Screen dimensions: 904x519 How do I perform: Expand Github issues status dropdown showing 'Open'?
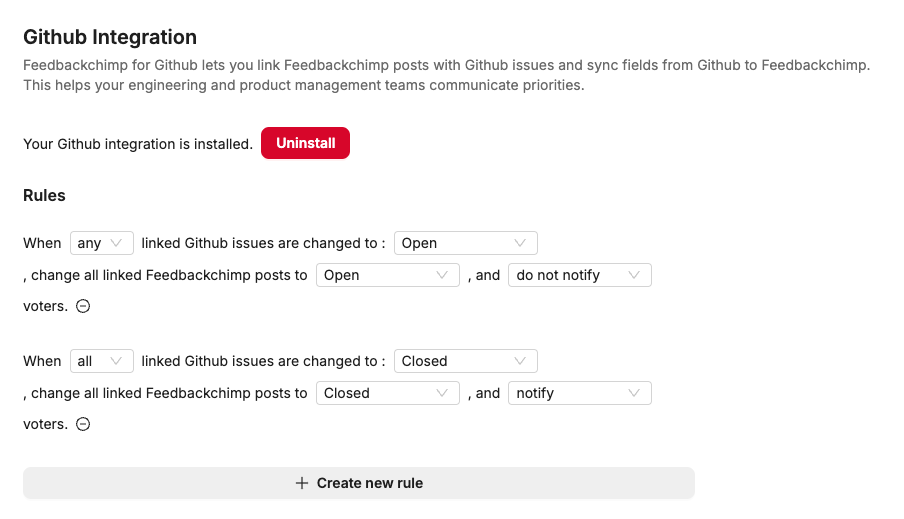point(466,243)
